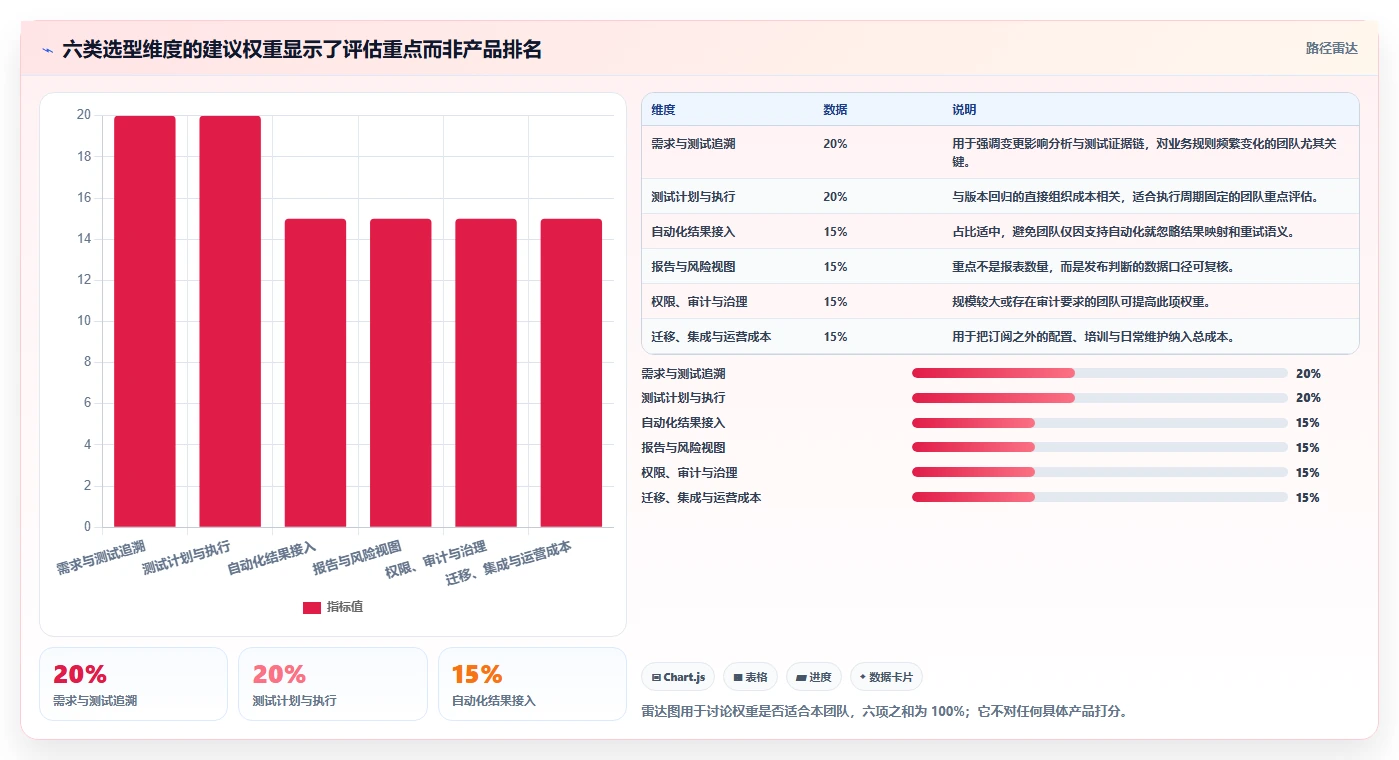Screen dimensions: 1399x760
Task: Click the 需求与测试追溯 x-axis label
Action: [x=101, y=557]
